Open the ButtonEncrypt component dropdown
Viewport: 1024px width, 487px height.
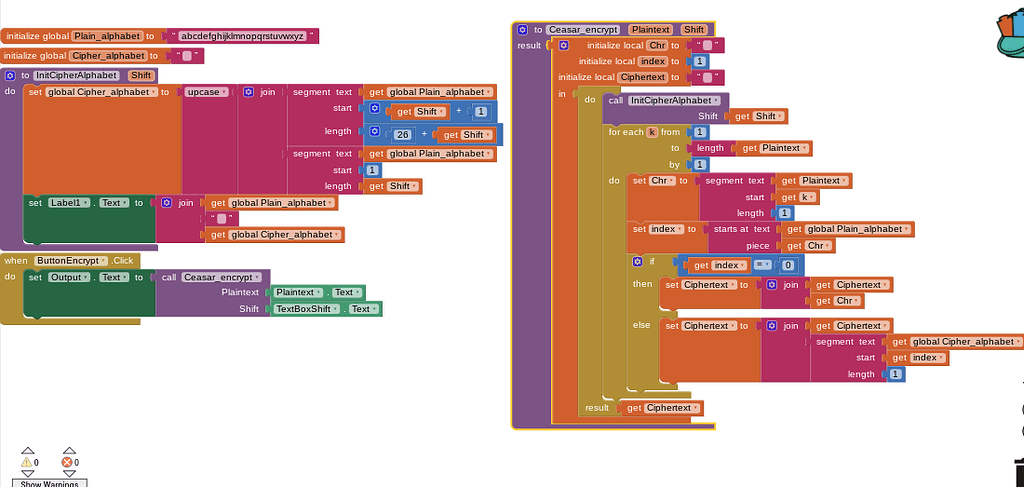[x=103, y=260]
